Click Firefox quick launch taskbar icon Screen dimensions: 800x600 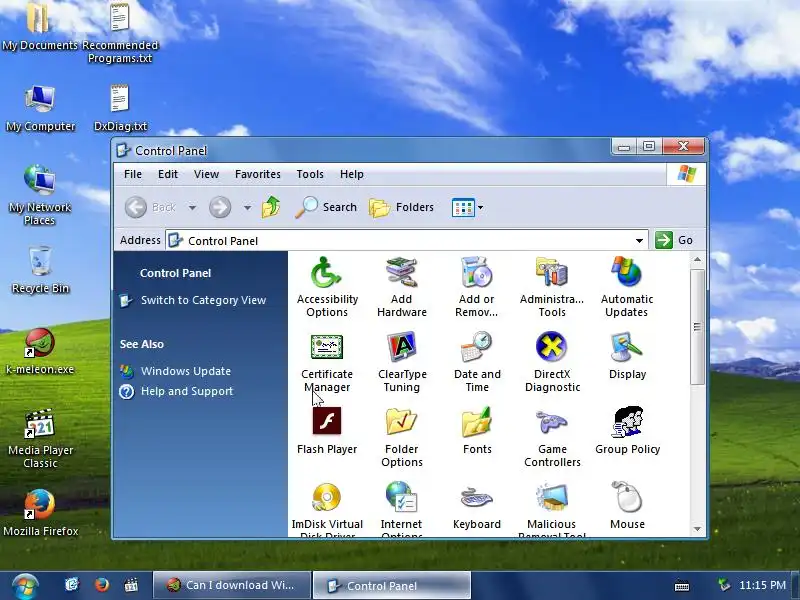click(x=102, y=585)
